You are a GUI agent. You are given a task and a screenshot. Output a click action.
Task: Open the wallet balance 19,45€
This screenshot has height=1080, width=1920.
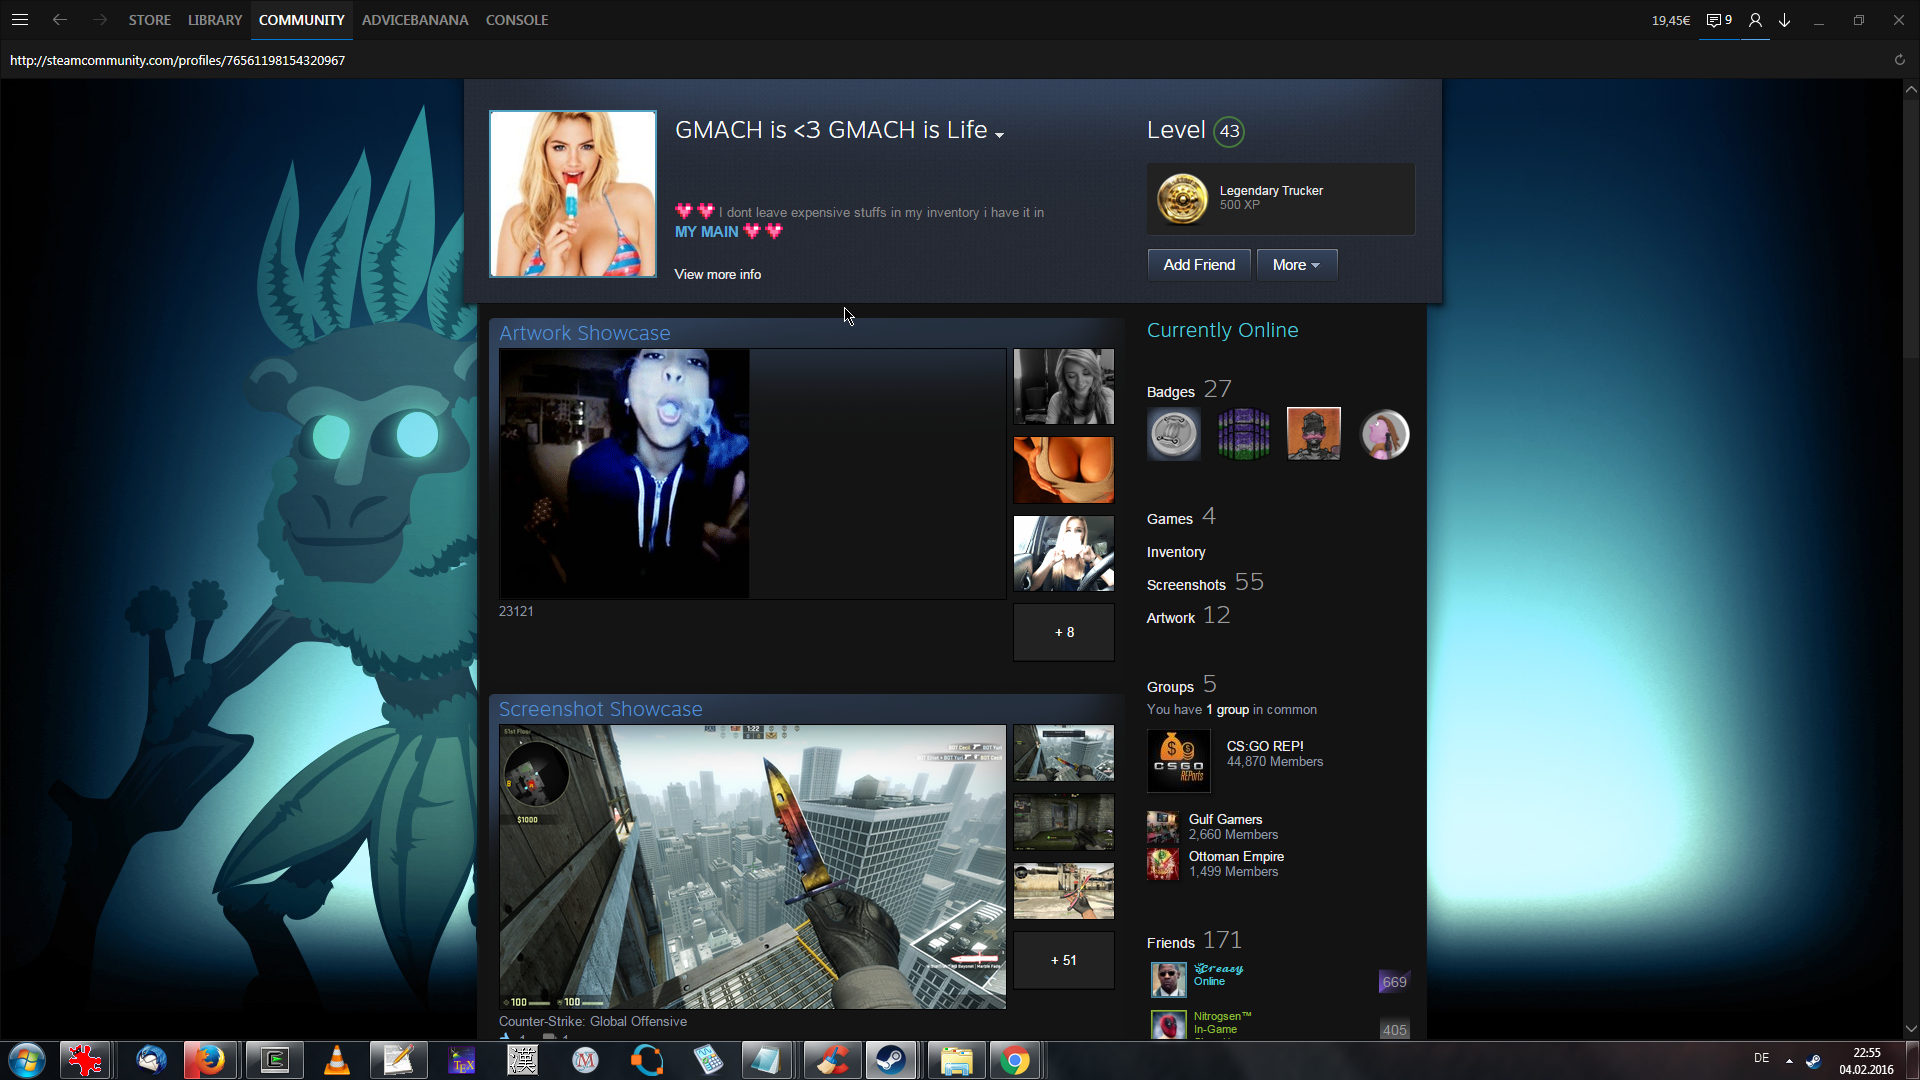coord(1671,20)
